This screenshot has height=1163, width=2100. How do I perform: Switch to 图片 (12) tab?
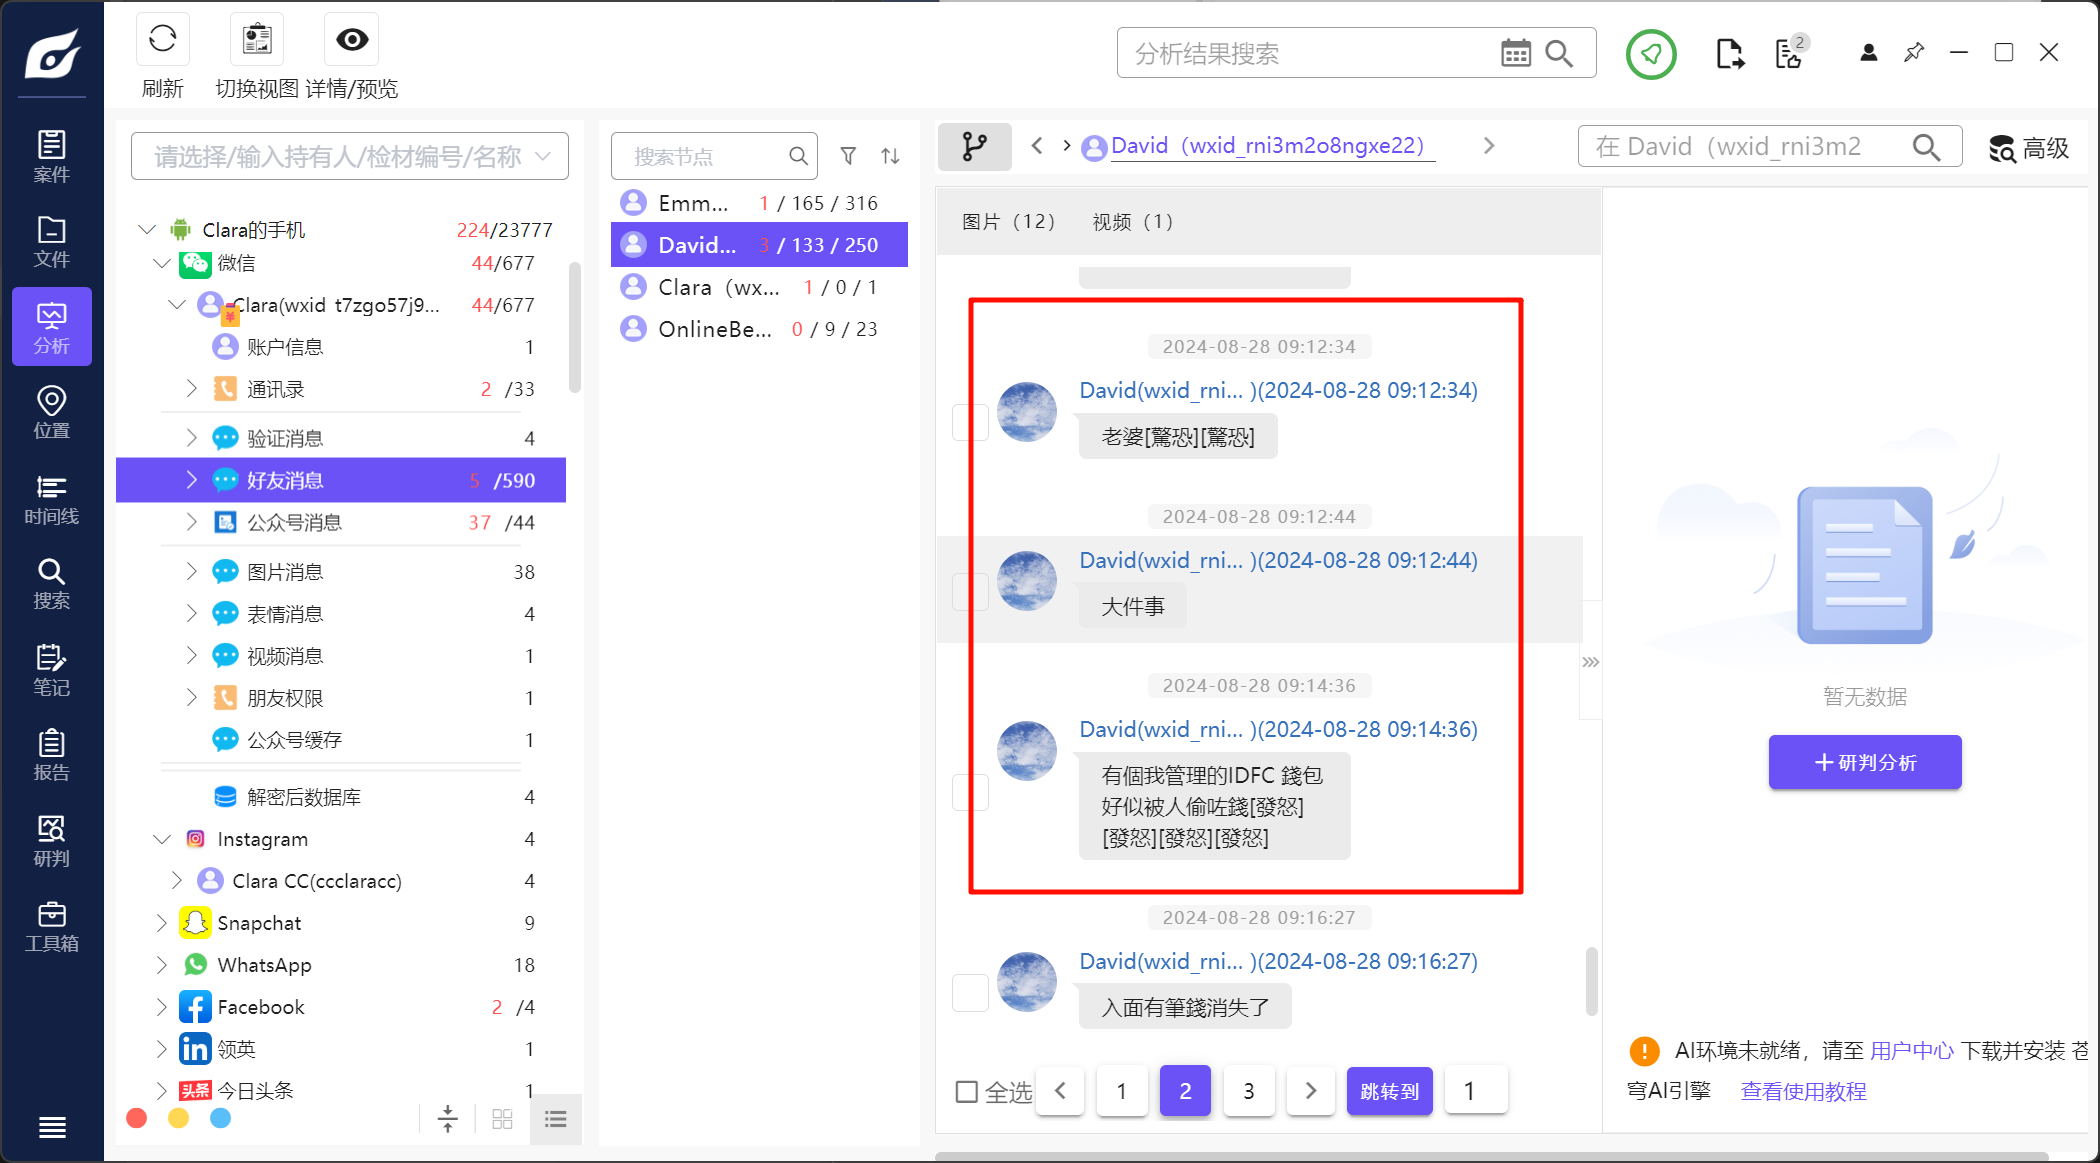1008,222
